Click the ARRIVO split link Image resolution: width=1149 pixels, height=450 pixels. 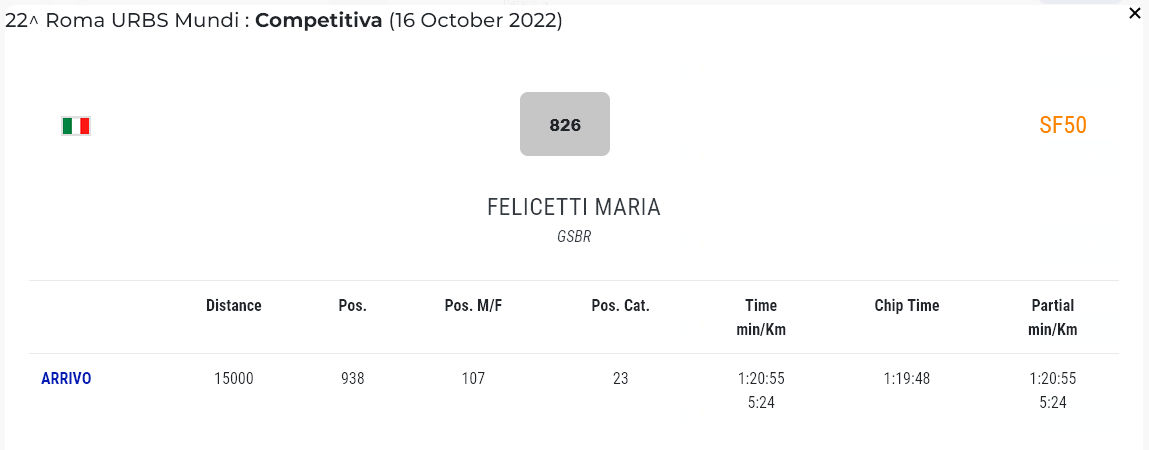(66, 378)
